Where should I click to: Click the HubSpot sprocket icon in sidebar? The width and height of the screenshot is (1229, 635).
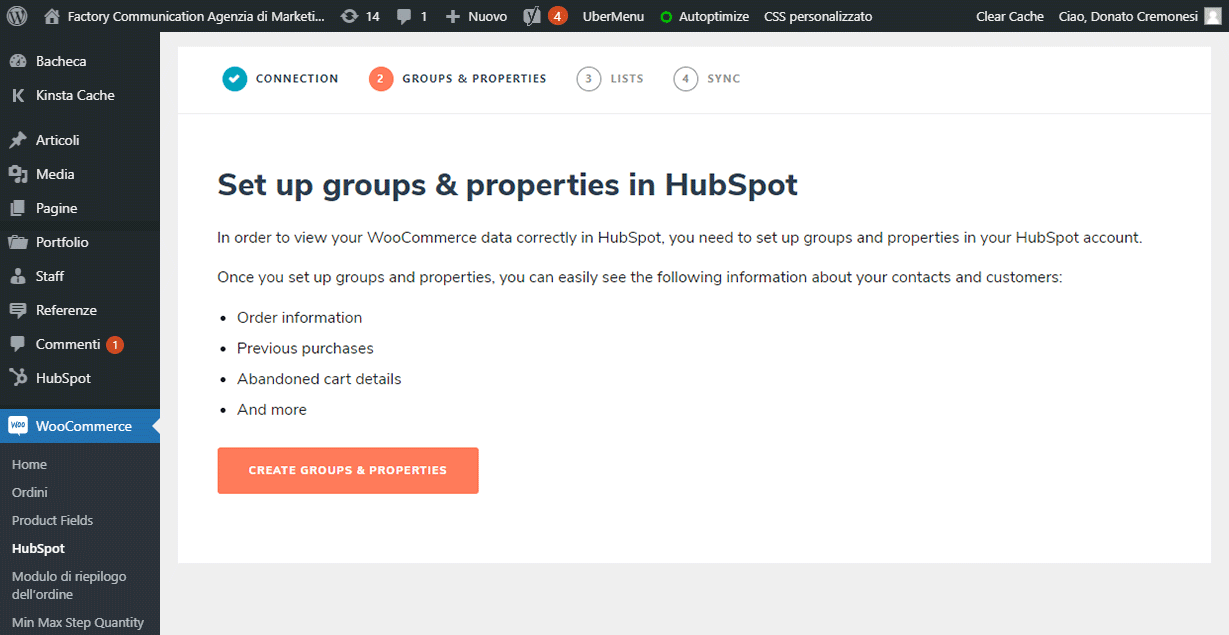(18, 378)
